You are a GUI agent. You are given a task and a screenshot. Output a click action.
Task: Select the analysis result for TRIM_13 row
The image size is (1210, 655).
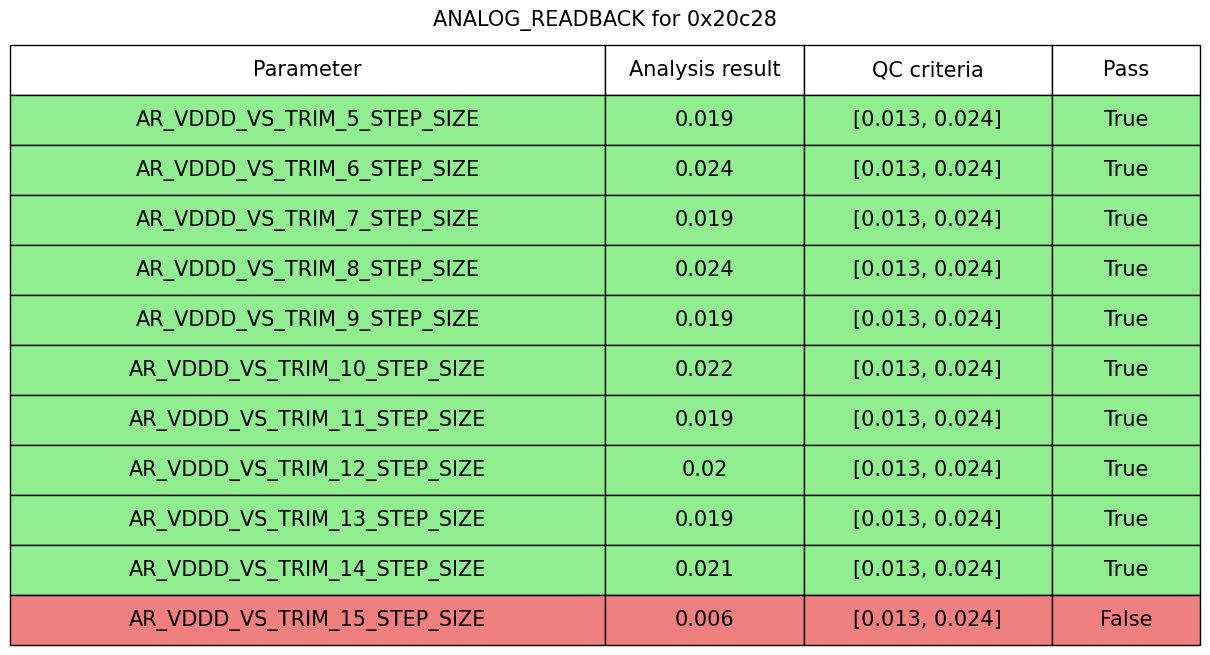(x=704, y=520)
